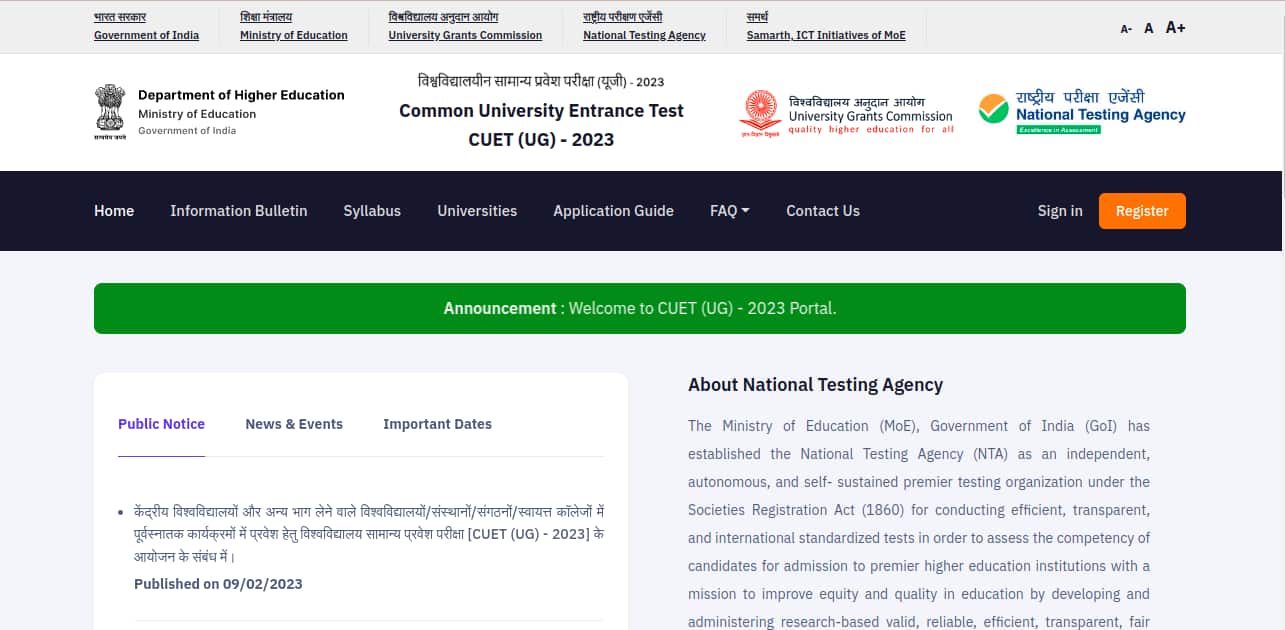Viewport: 1285px width, 630px height.
Task: Expand the FAQ chevron in the navbar
Action: click(746, 211)
